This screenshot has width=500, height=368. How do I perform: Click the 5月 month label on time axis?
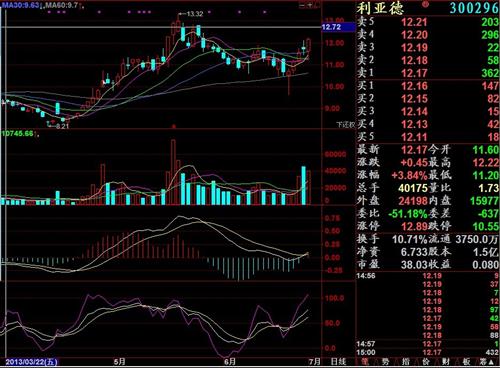120,361
